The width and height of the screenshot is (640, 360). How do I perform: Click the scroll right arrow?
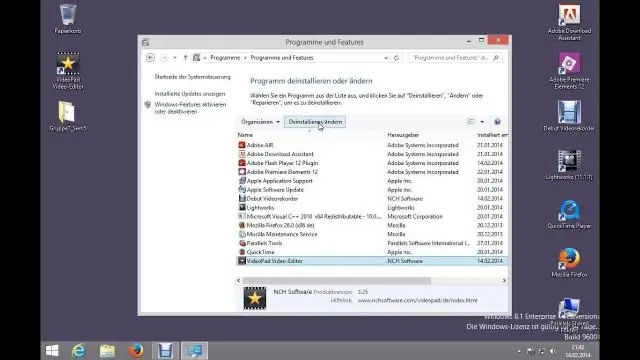point(504,281)
